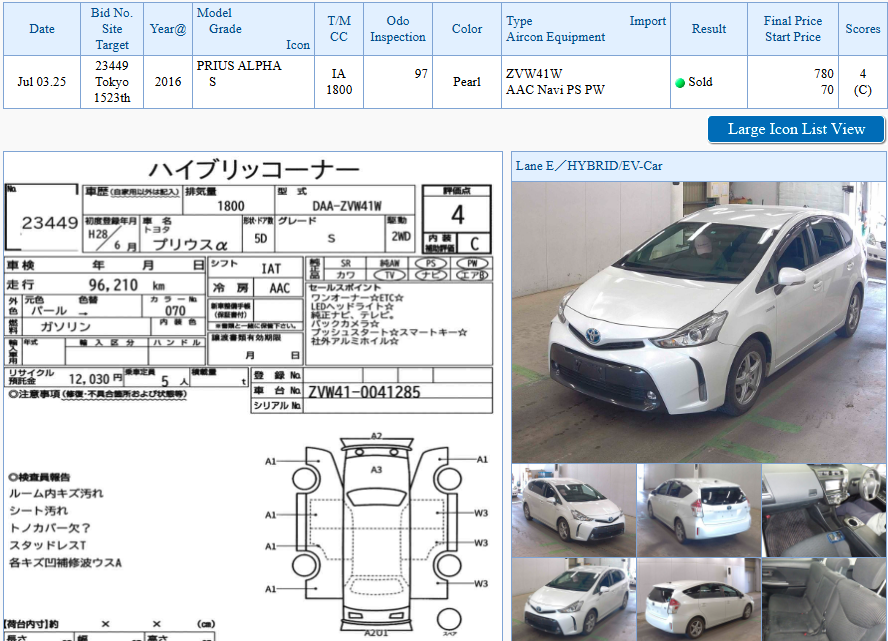The height and width of the screenshot is (641, 888).
Task: Click the ZVW41W type code in table
Action: click(x=534, y=74)
